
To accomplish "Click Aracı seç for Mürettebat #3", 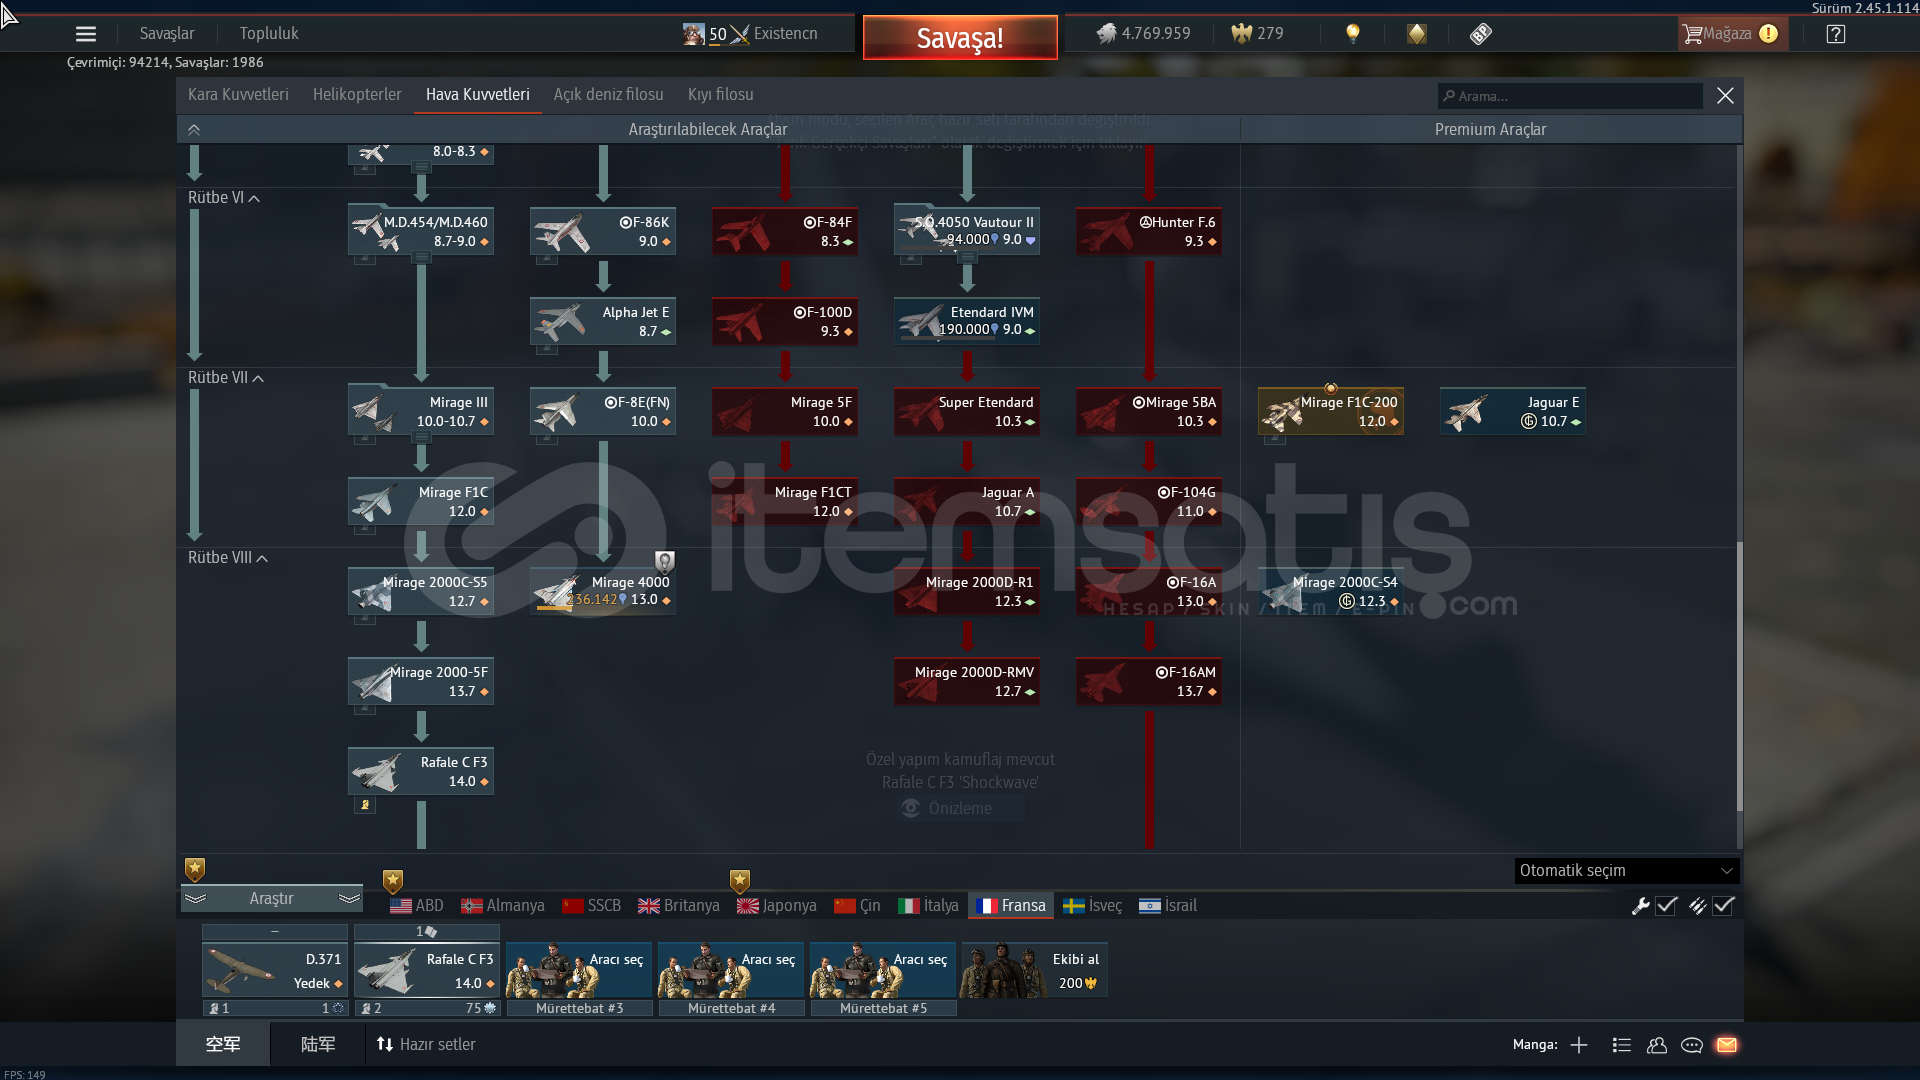I will tap(579, 970).
